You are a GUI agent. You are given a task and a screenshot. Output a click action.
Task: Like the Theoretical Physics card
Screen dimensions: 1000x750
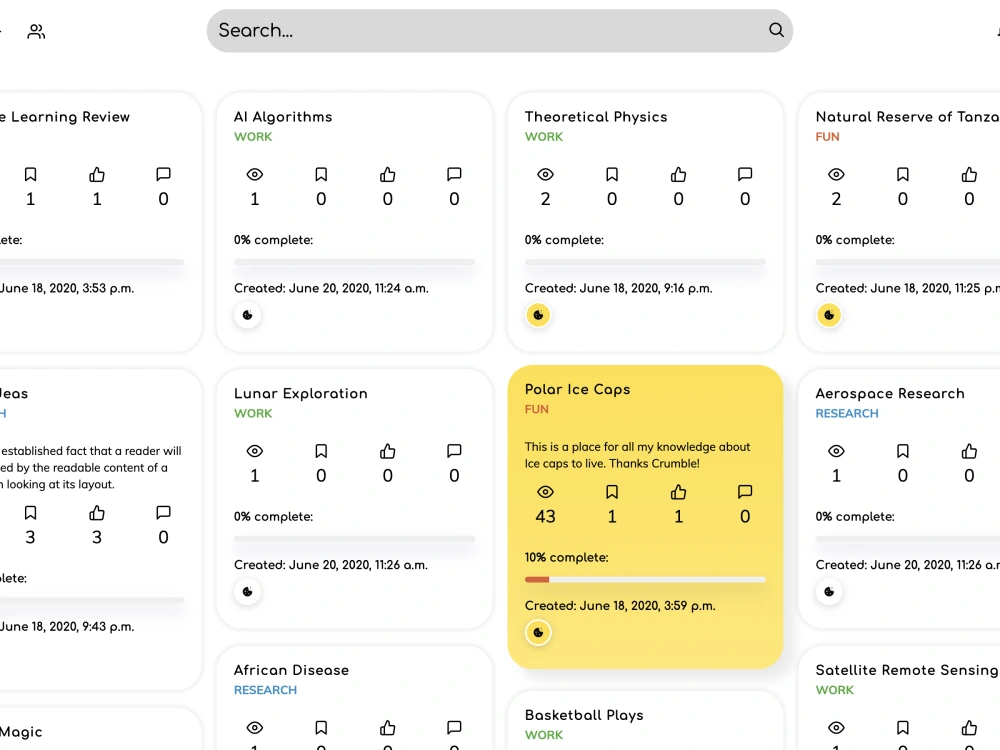coord(678,174)
